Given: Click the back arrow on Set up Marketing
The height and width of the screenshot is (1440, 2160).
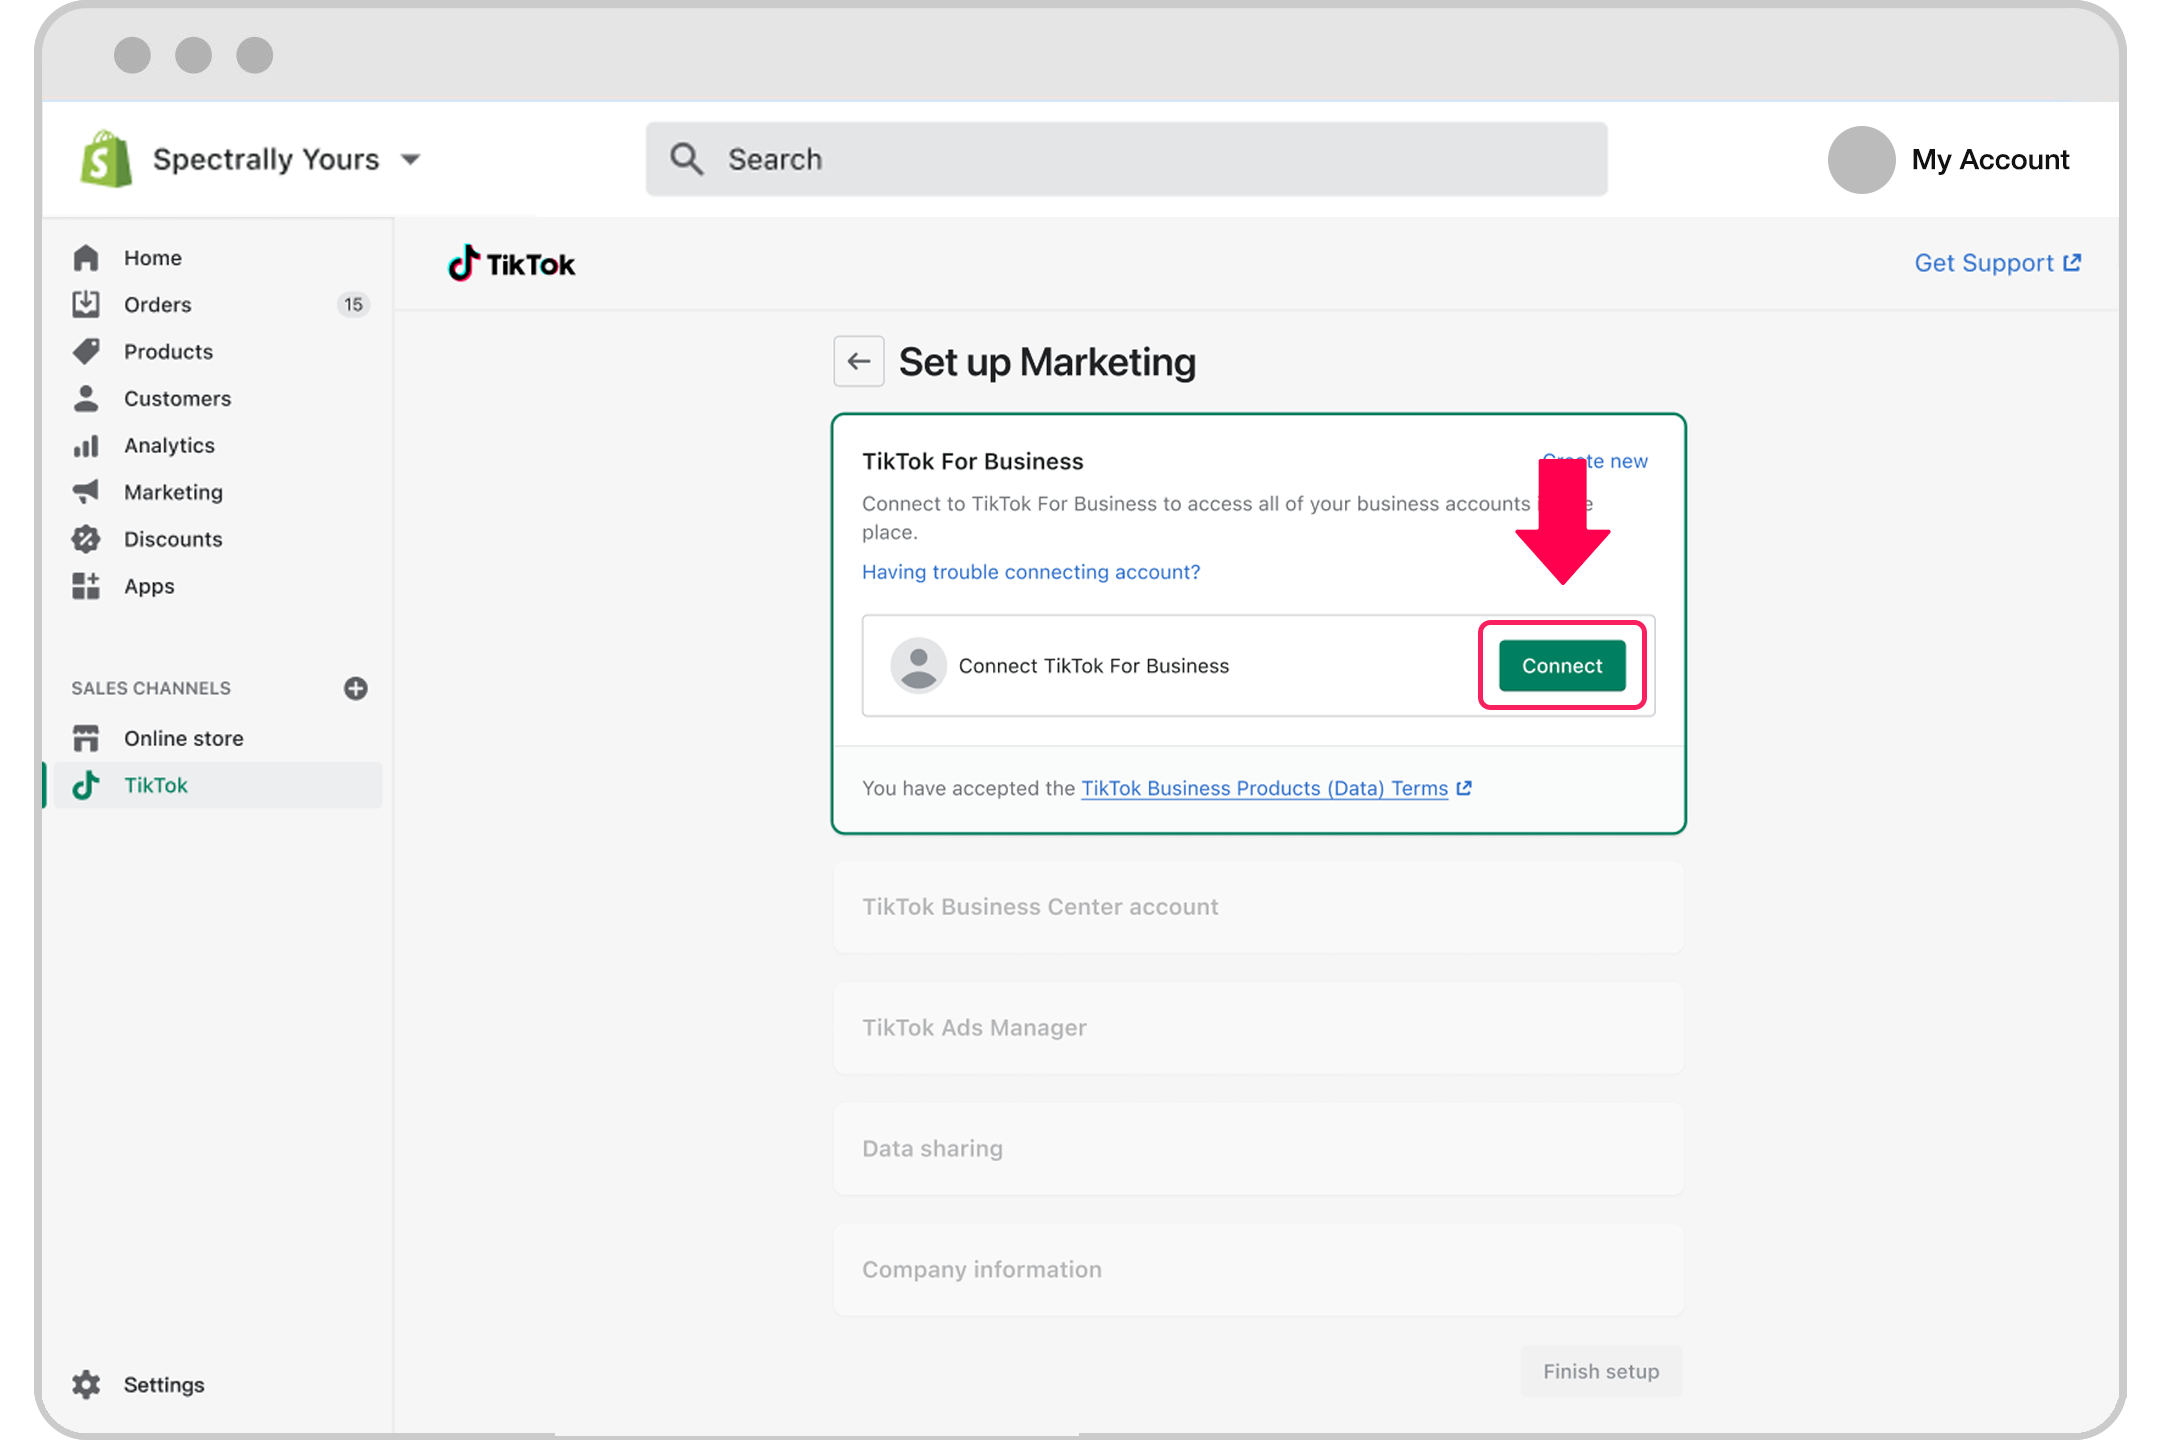Looking at the screenshot, I should [x=860, y=360].
